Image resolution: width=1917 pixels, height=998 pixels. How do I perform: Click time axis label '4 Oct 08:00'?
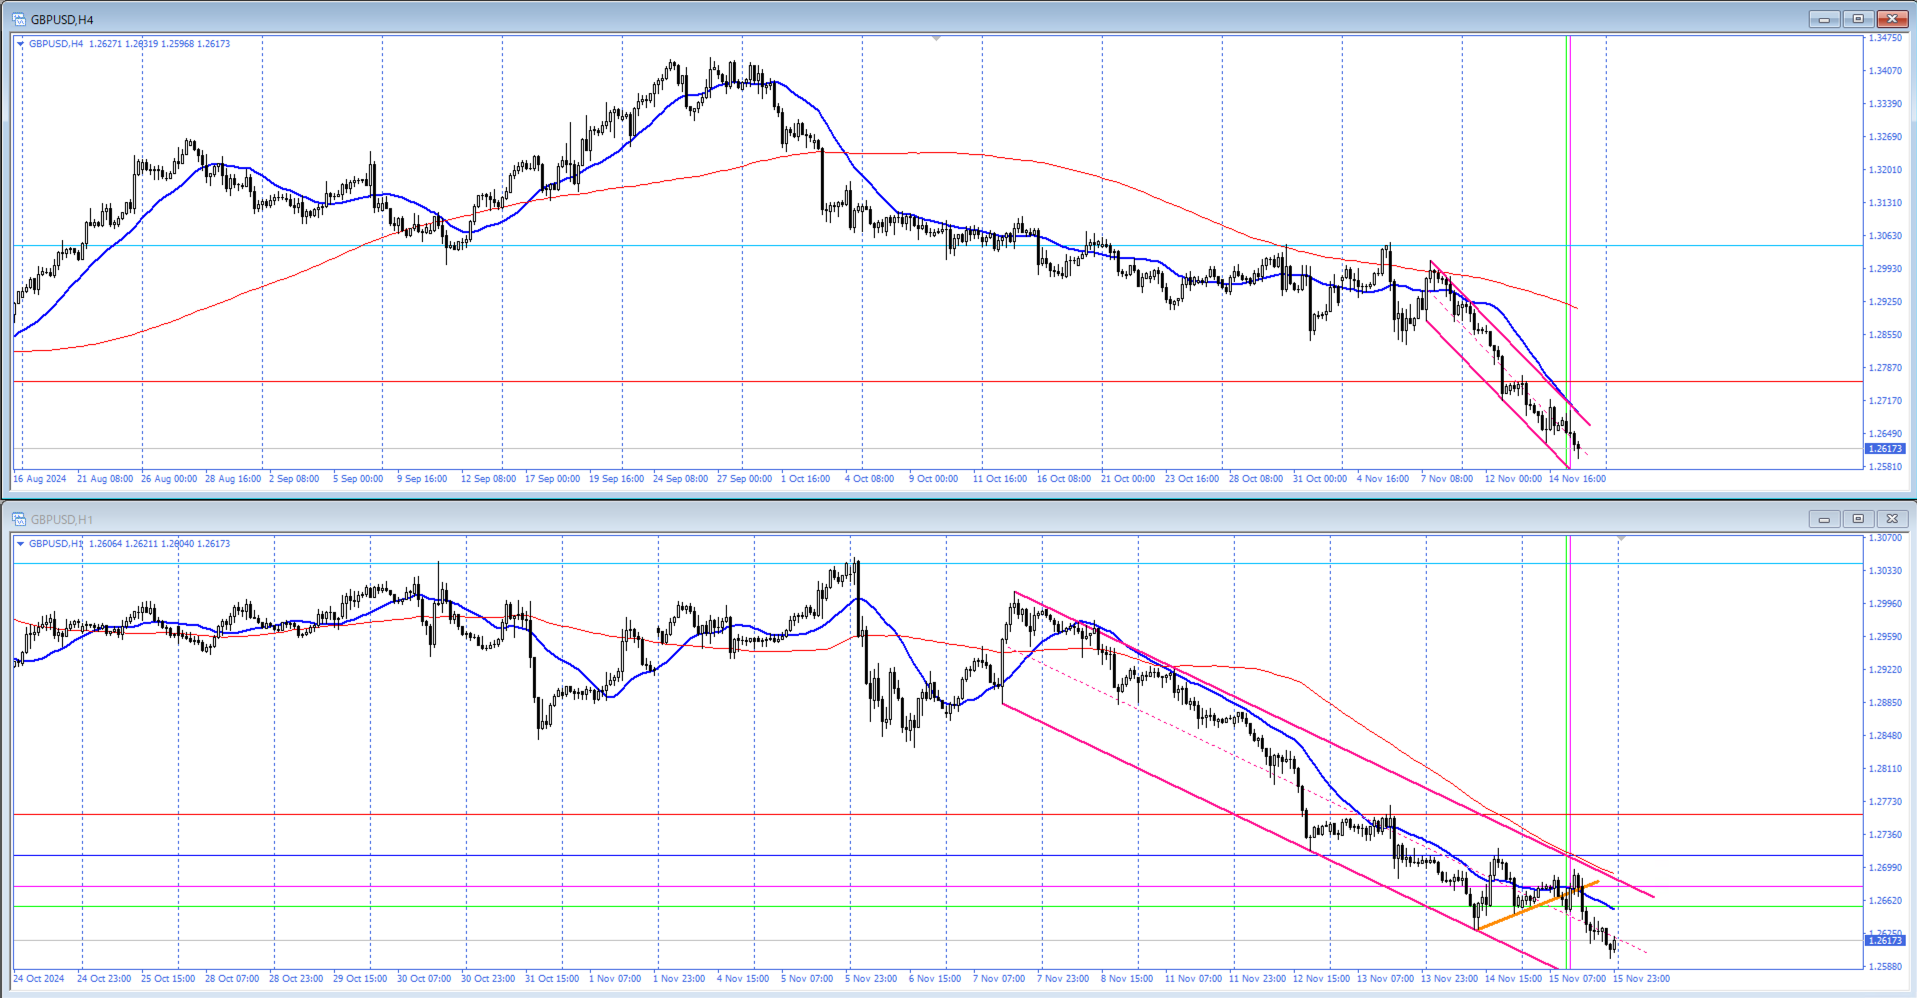click(x=869, y=479)
